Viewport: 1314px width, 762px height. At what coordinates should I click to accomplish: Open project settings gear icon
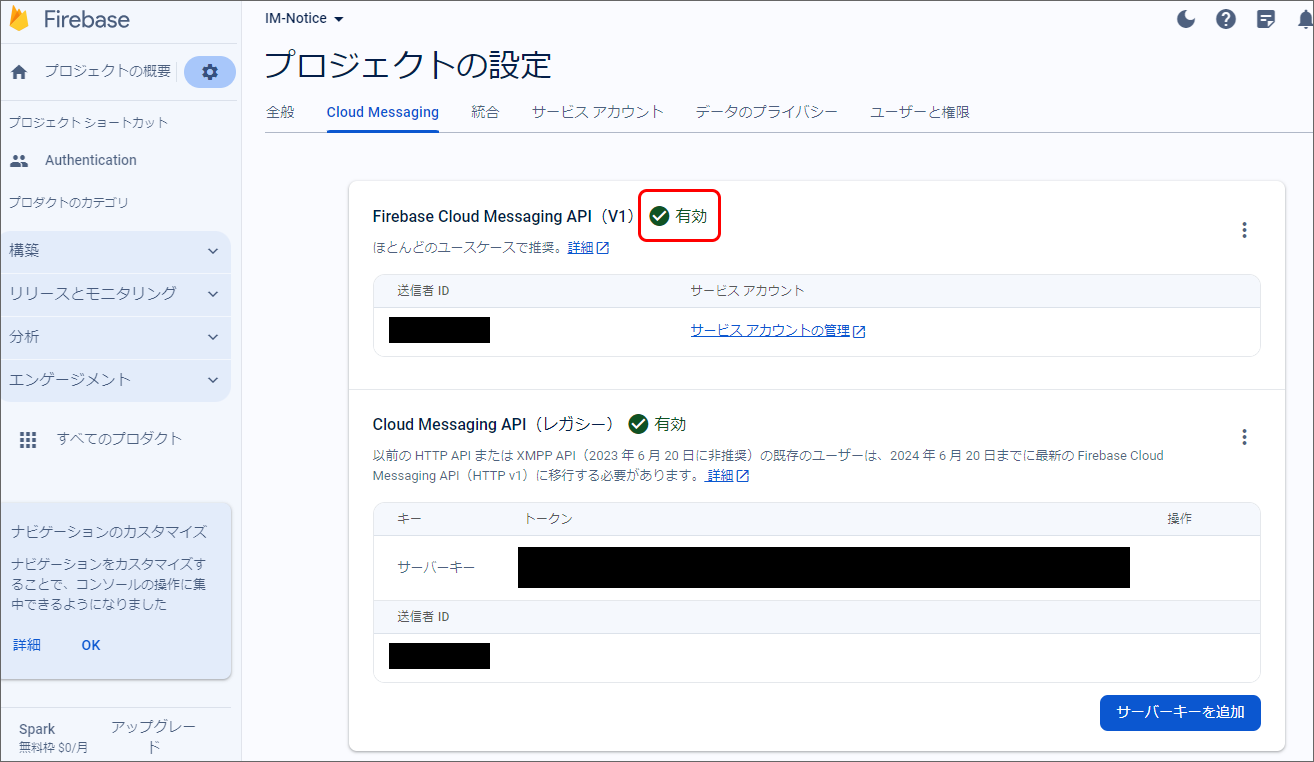[x=210, y=72]
